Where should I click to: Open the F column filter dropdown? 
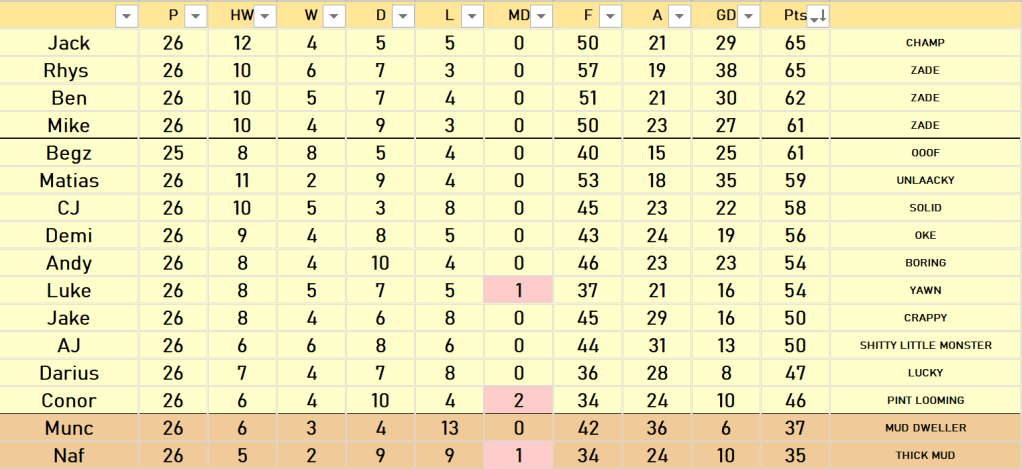tap(610, 16)
